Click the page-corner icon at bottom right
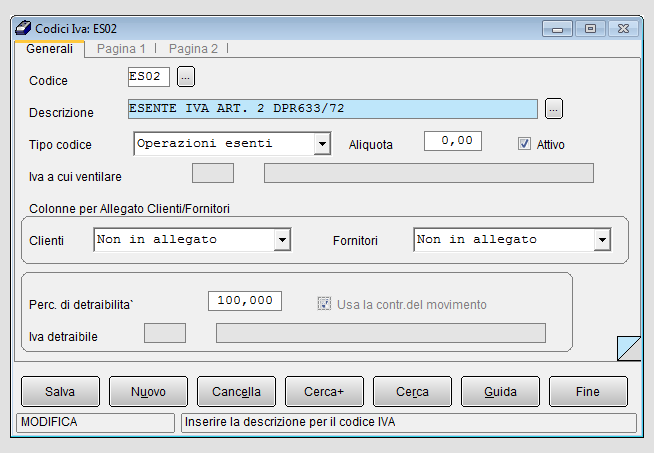Screen dimensions: 654x453 (629, 348)
